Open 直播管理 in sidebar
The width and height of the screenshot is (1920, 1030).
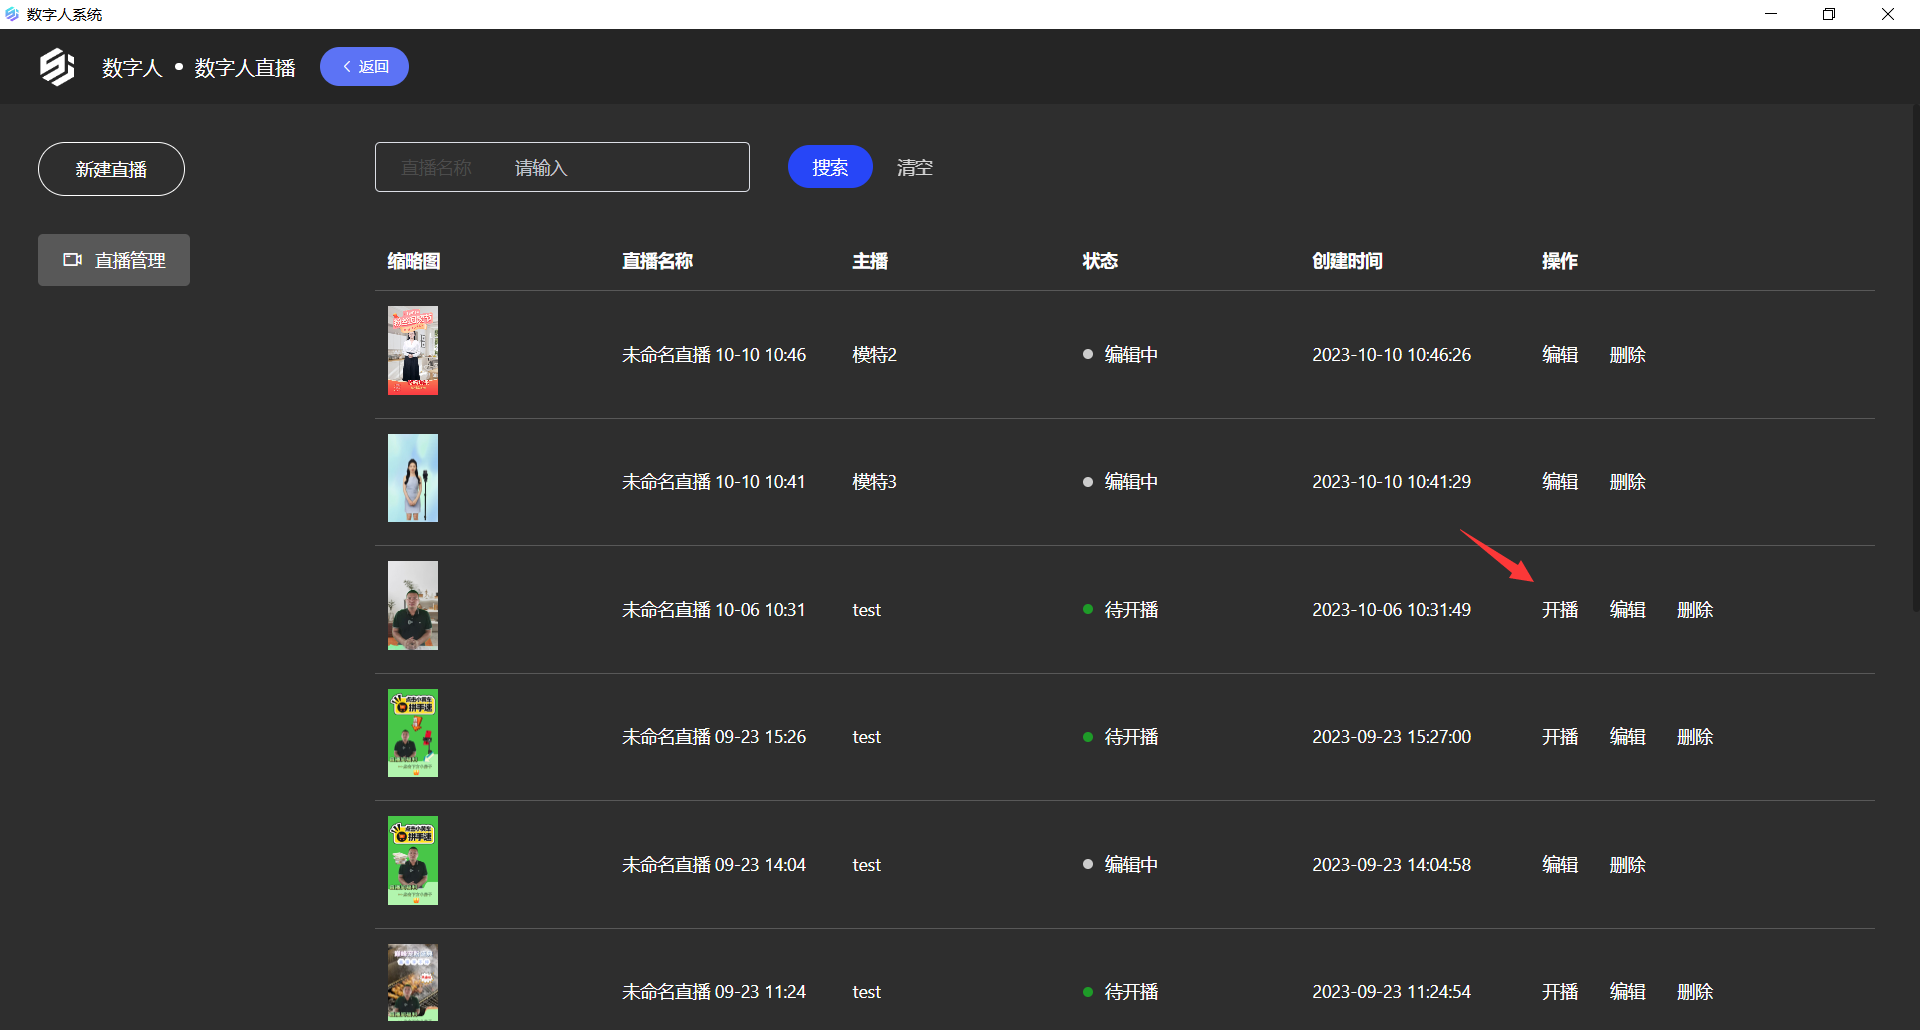114,260
